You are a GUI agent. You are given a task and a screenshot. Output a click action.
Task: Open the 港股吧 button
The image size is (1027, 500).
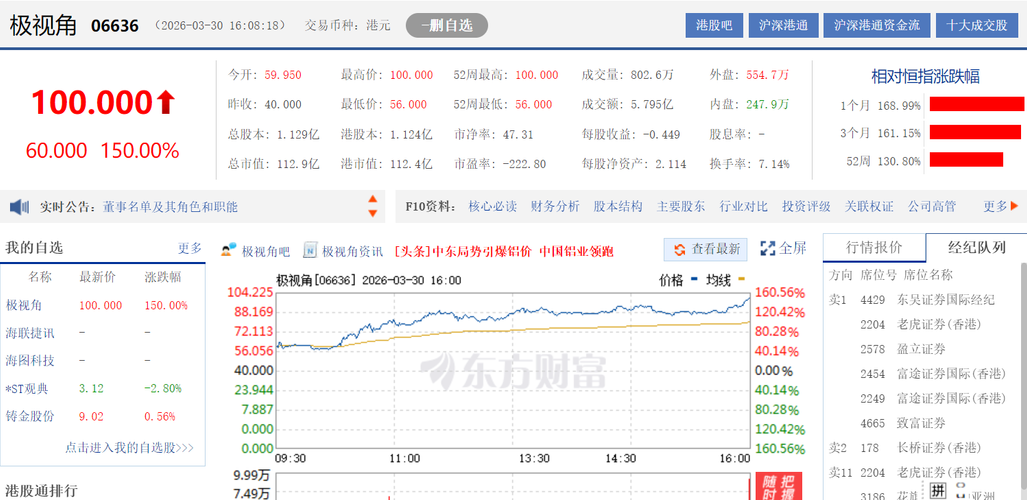click(714, 26)
